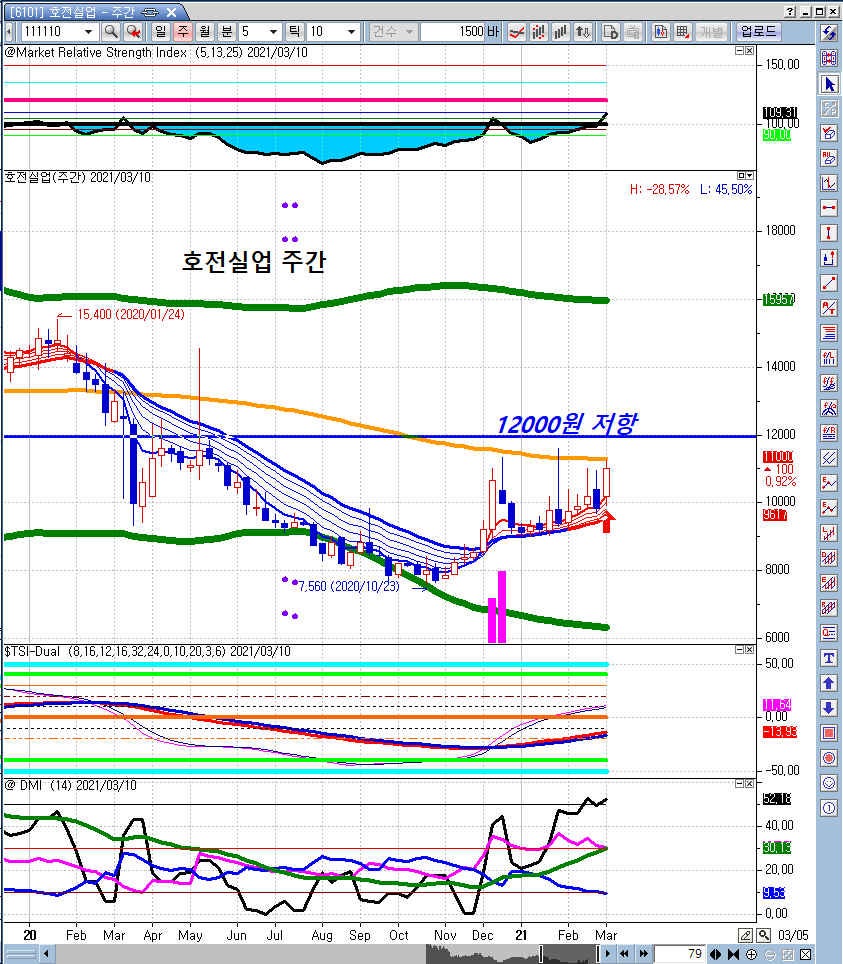
Task: Select the bar chart type icon
Action: coord(561,31)
